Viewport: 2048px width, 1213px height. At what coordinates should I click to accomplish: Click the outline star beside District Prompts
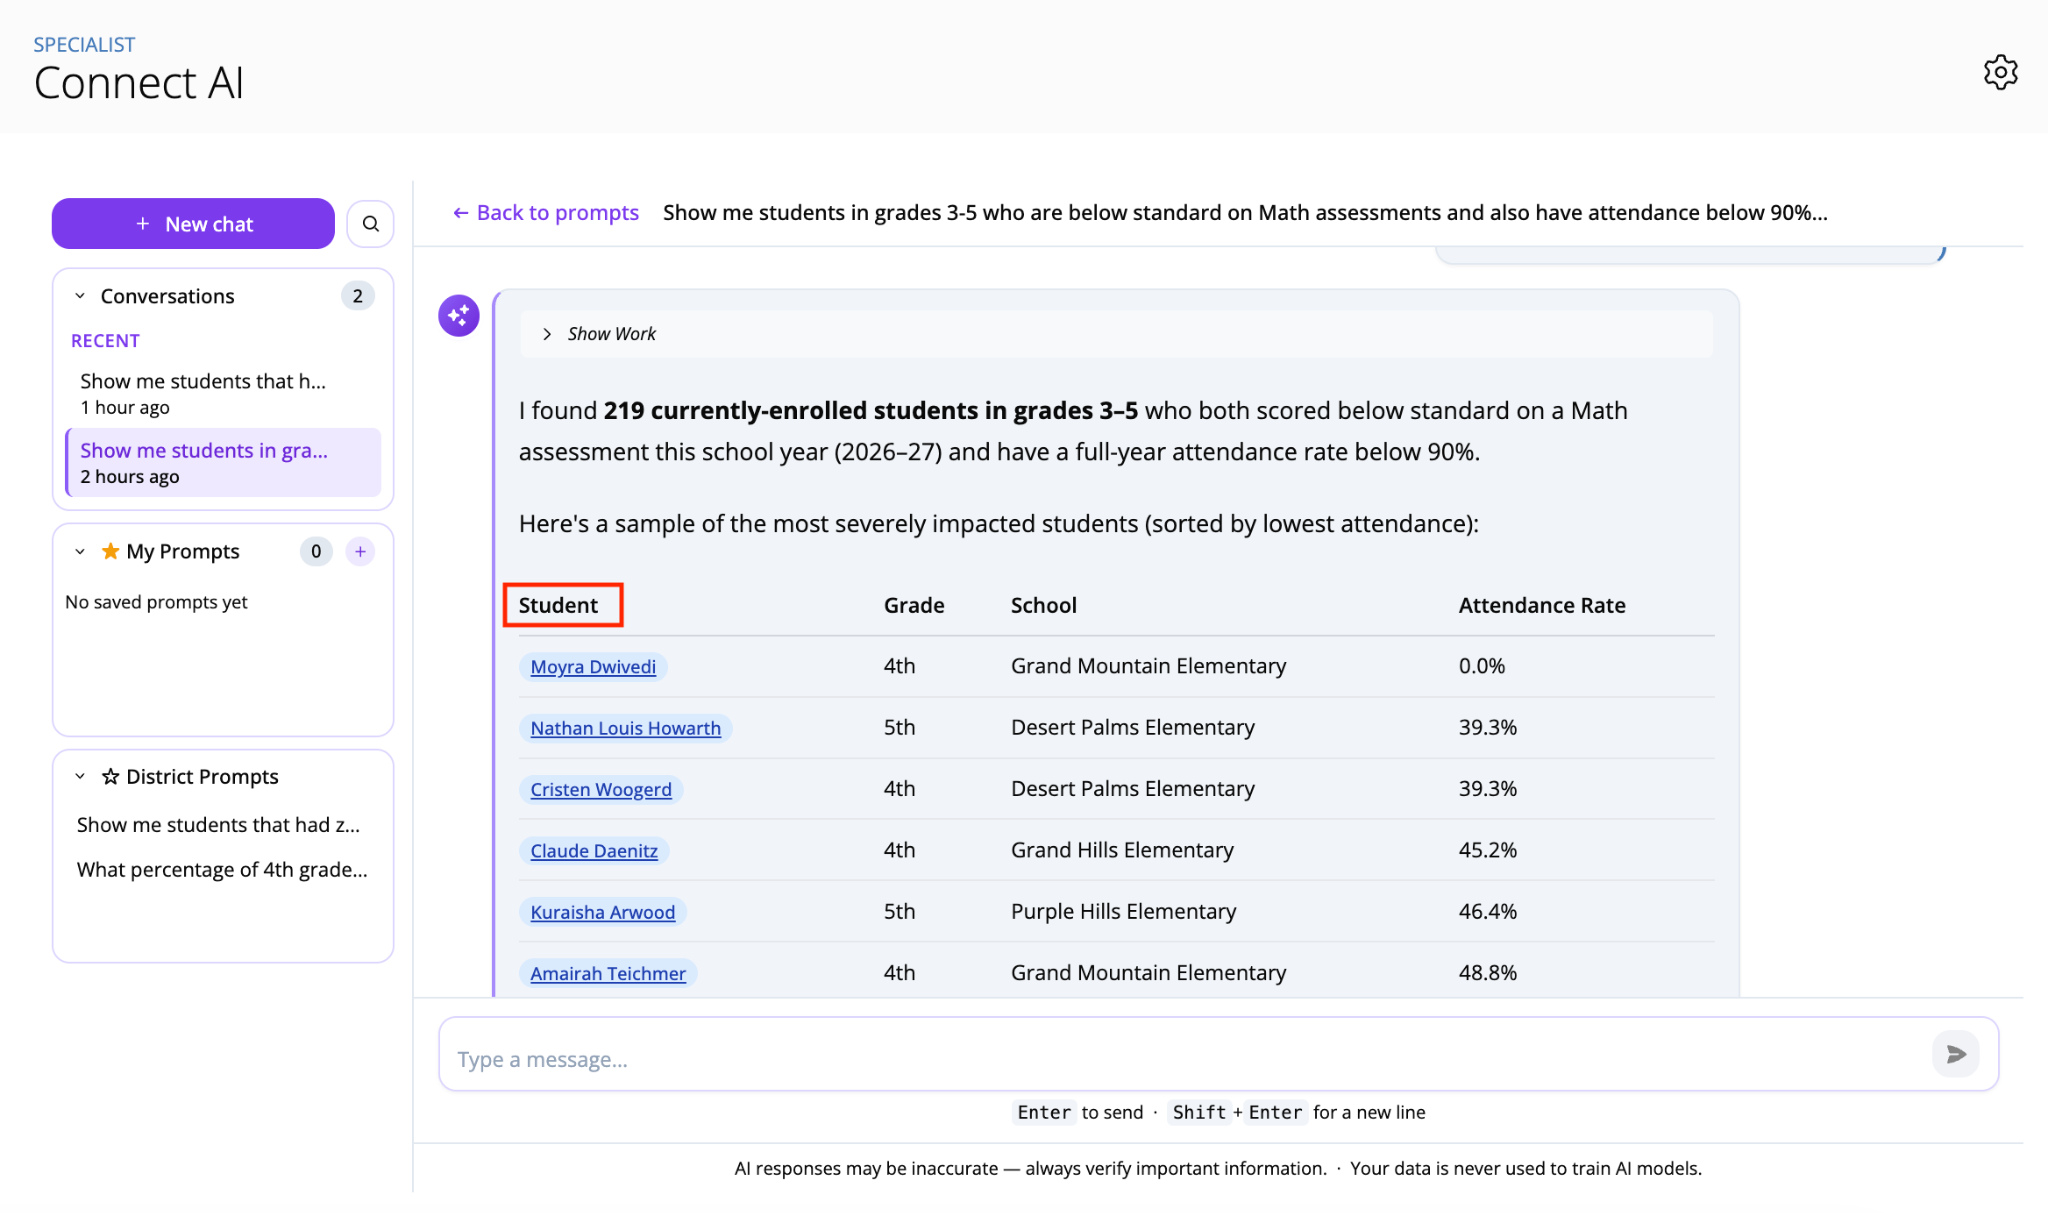(110, 777)
